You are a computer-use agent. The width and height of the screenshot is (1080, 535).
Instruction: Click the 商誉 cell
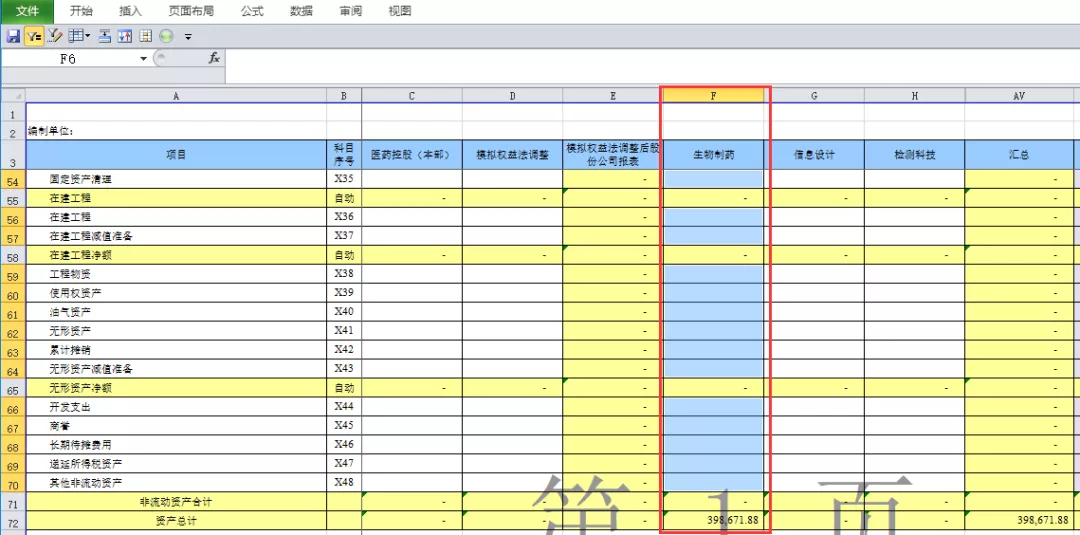point(176,426)
